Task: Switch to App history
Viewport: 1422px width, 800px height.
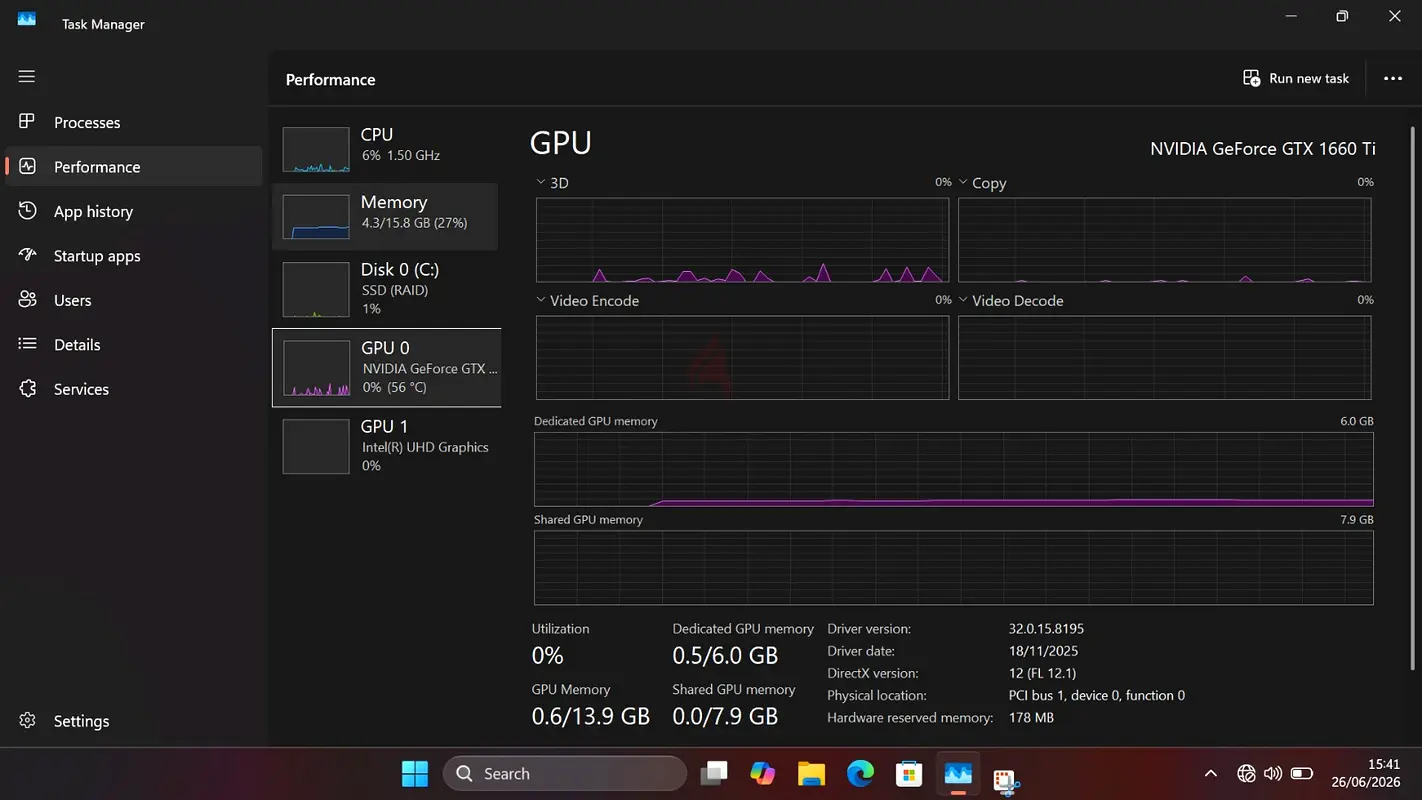Action: (x=134, y=211)
